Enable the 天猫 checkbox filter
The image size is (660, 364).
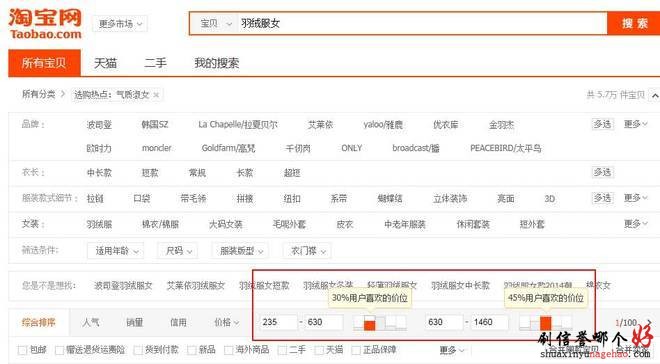(319, 350)
